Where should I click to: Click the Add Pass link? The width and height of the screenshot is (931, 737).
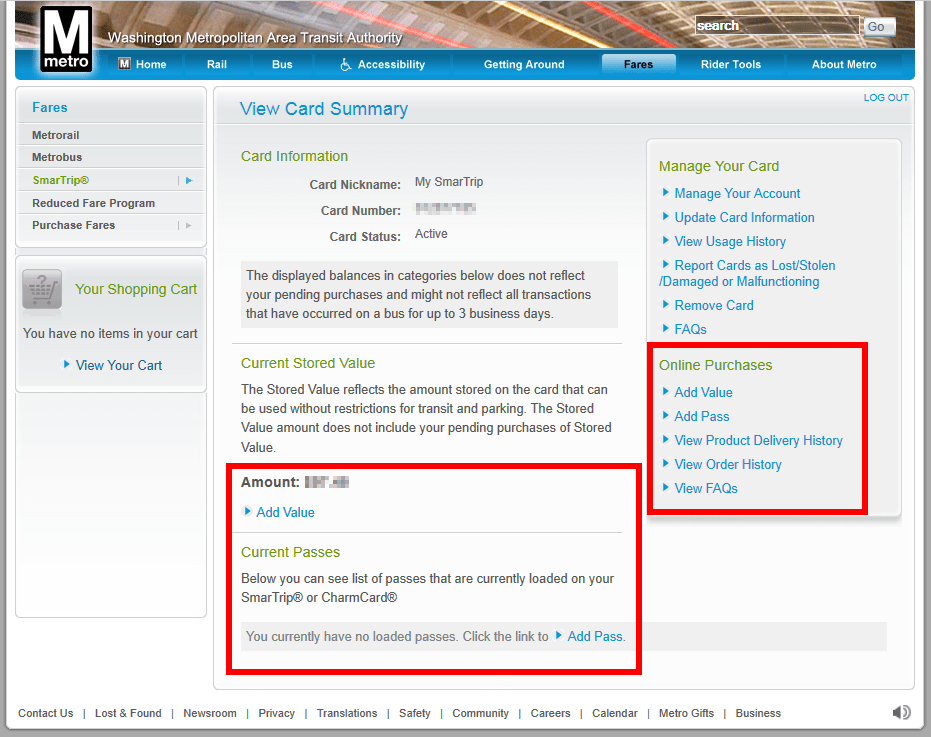click(702, 416)
